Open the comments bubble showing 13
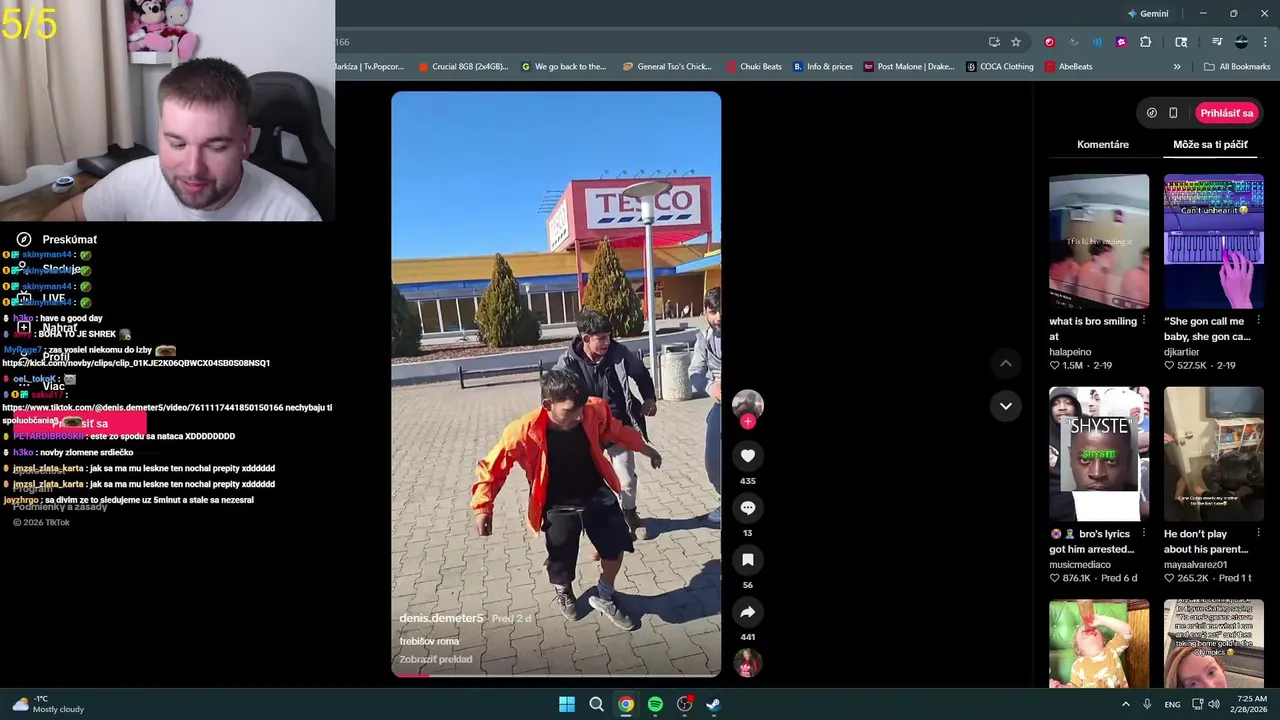 click(747, 508)
